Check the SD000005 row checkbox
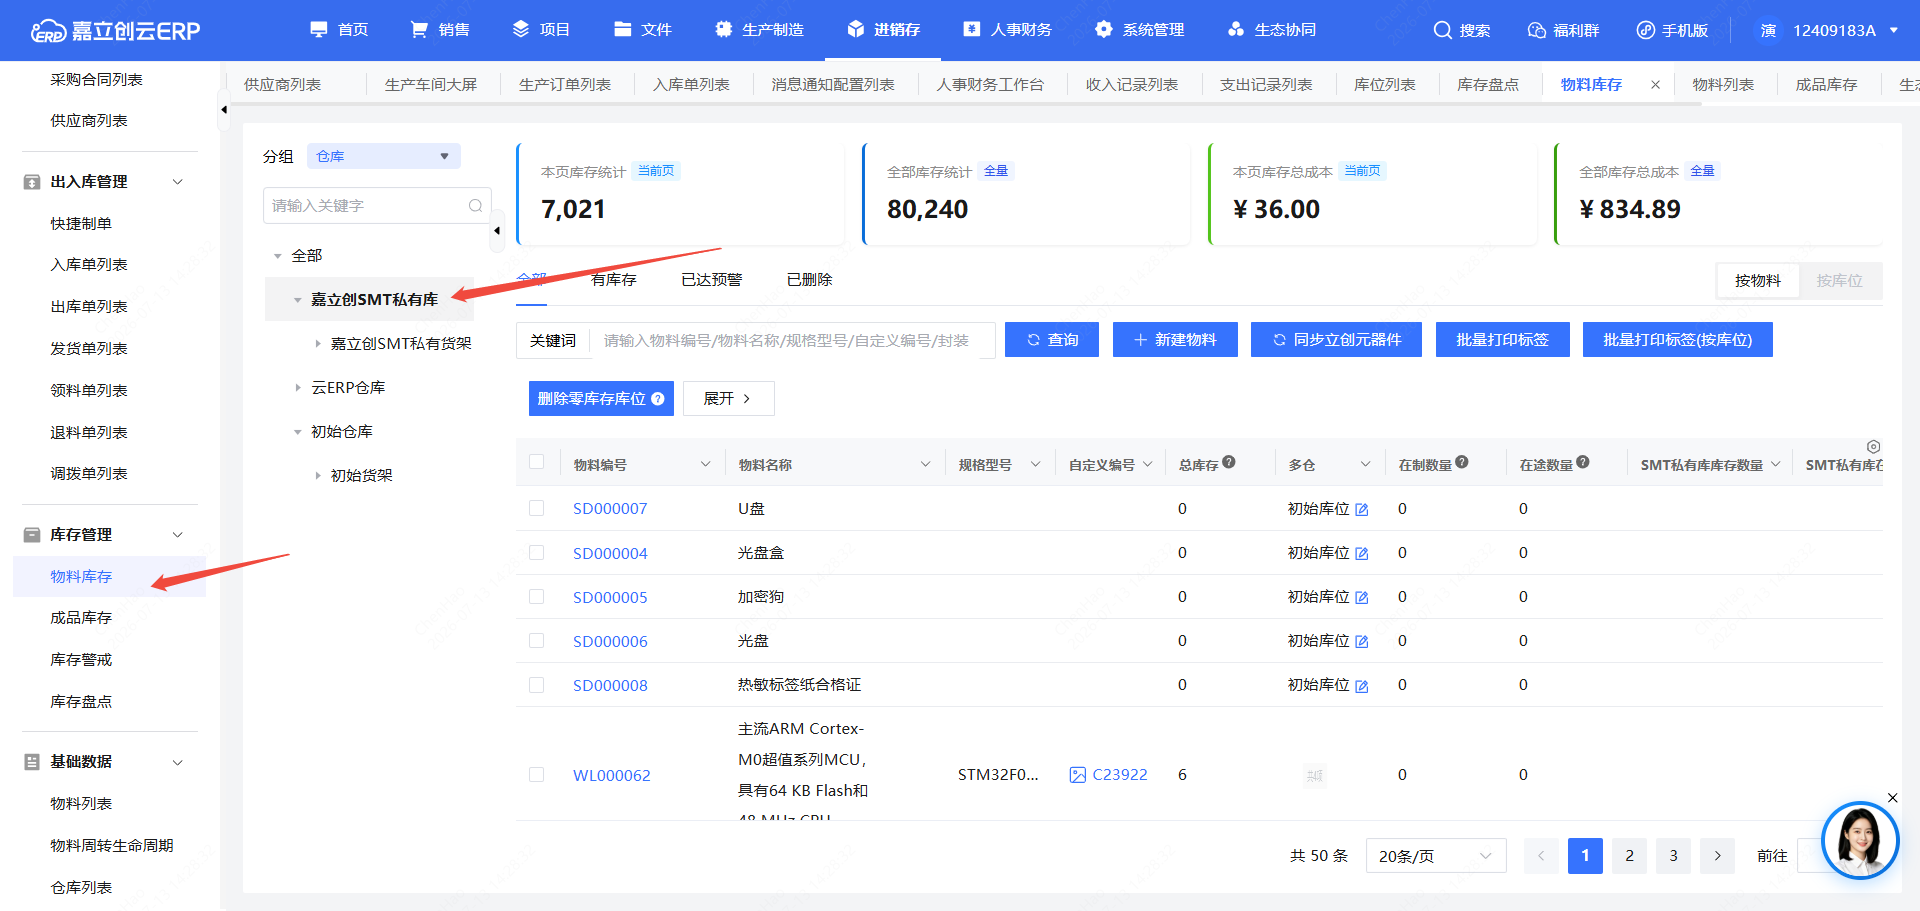This screenshot has width=1920, height=911. point(537,596)
